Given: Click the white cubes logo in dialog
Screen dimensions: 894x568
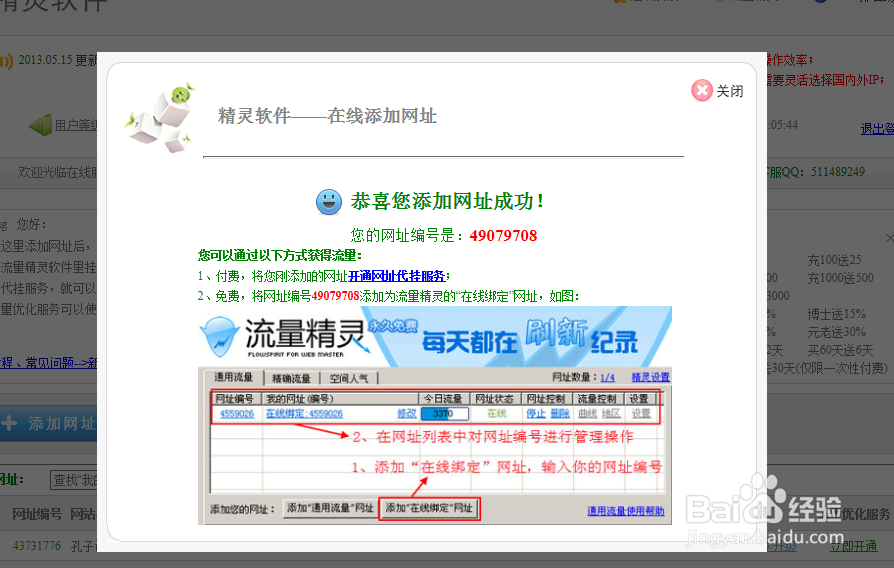Looking at the screenshot, I should [161, 118].
